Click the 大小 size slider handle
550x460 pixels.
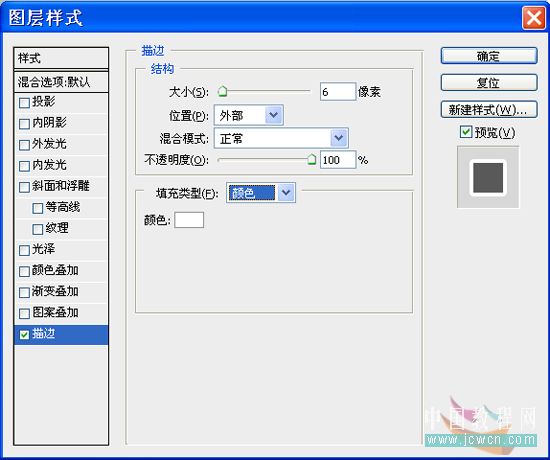(222, 92)
